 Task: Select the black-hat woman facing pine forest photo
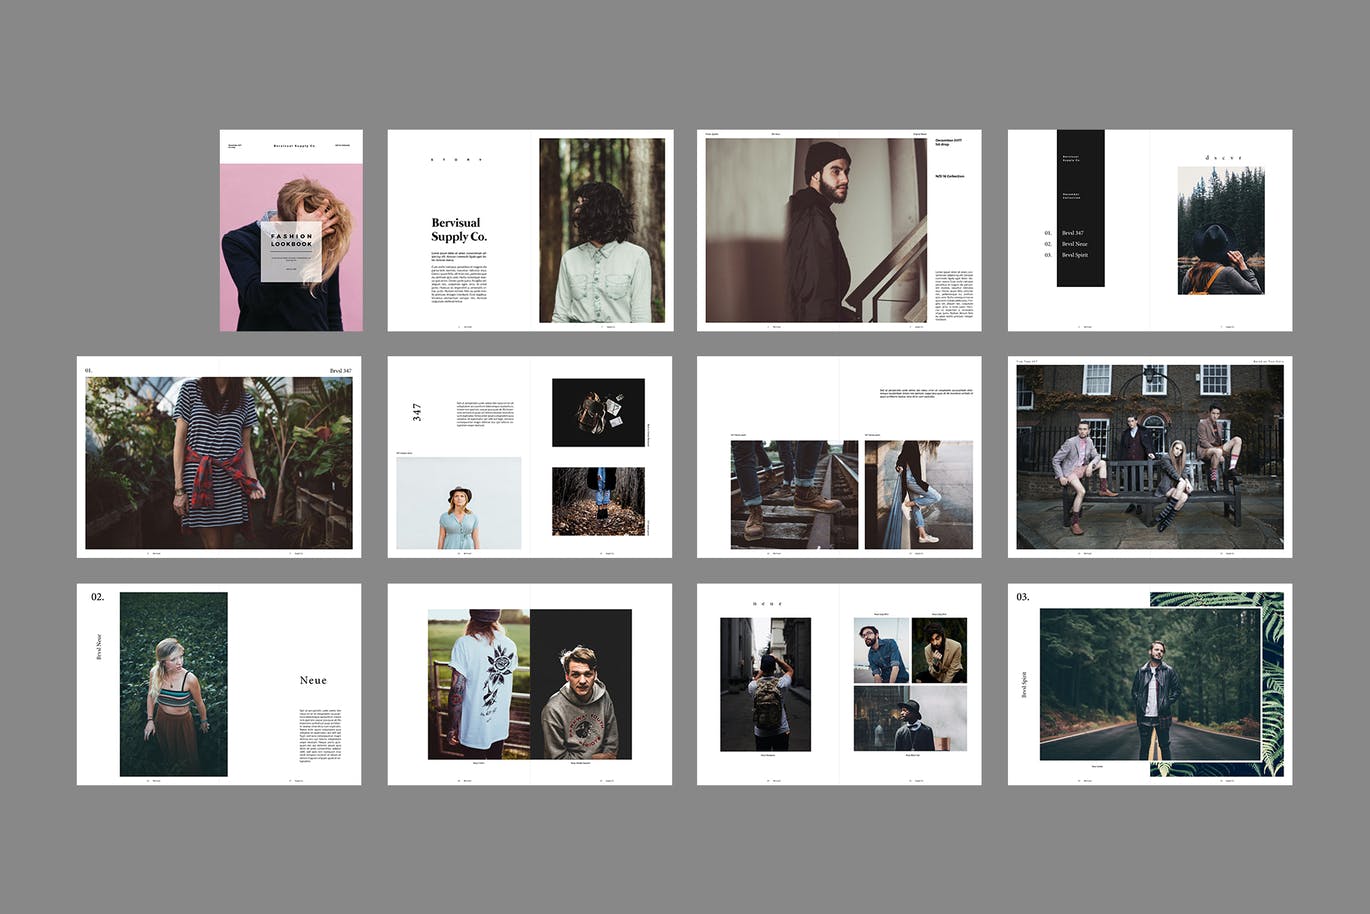pos(1220,230)
